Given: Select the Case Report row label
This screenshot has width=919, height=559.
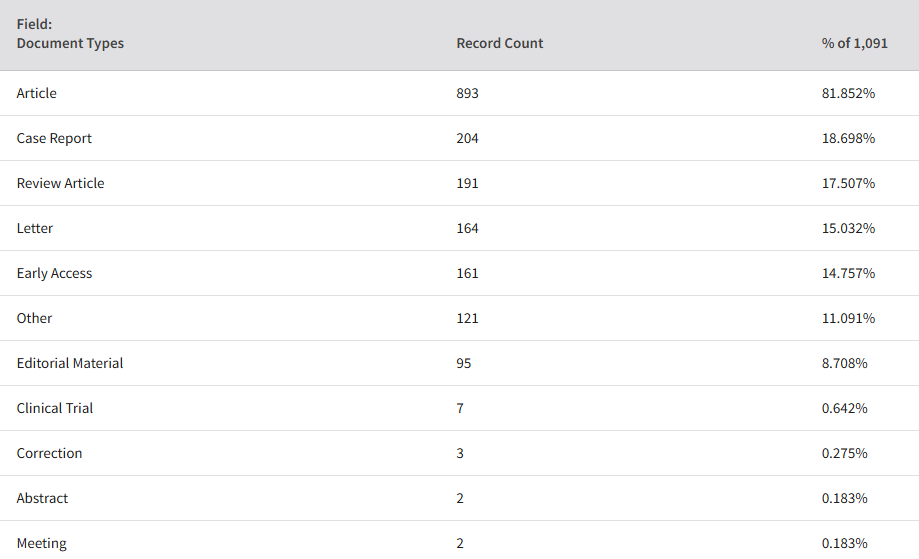Looking at the screenshot, I should click(x=54, y=138).
